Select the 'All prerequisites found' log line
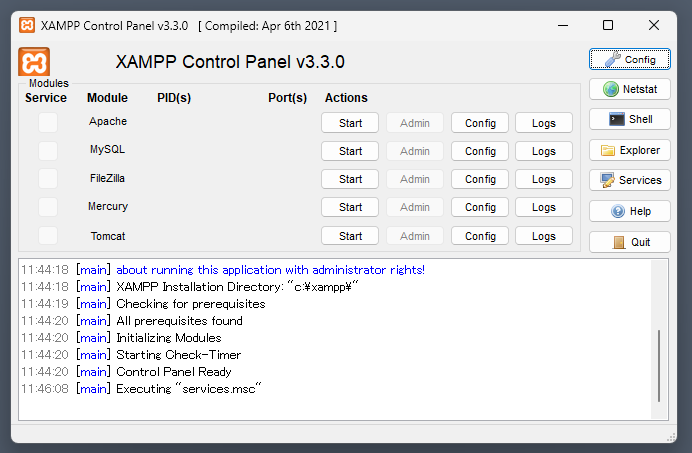The width and height of the screenshot is (692, 453). coord(132,321)
